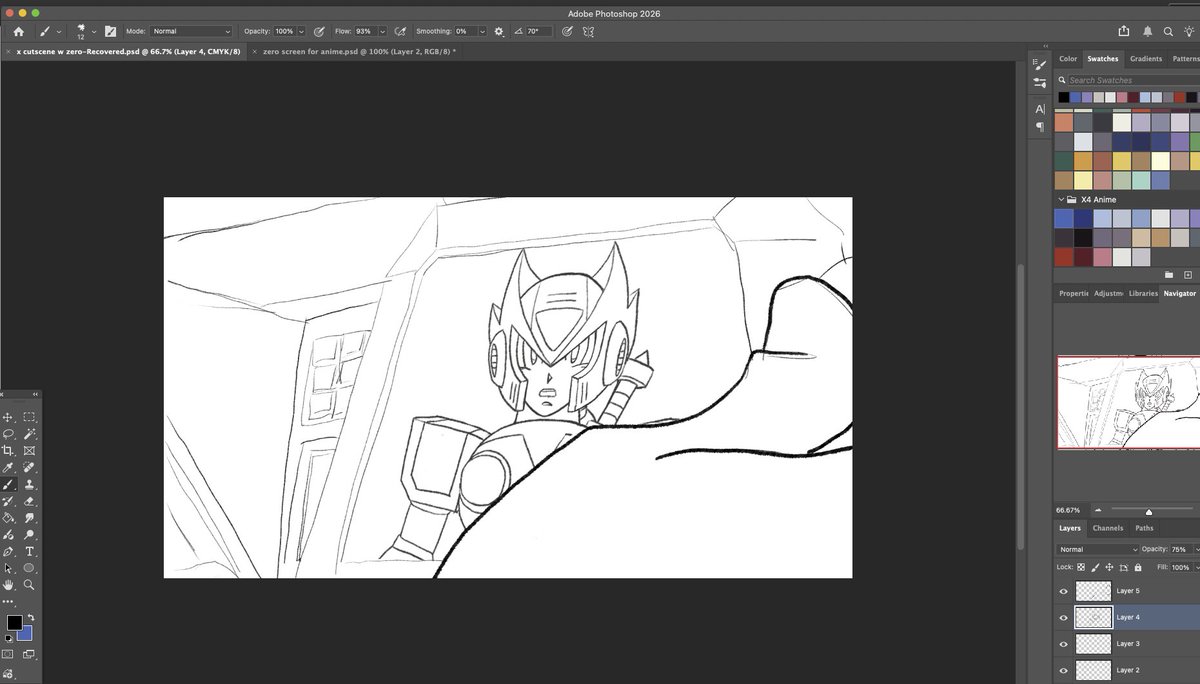Reset to default foreground and background colors
The image size is (1200, 684).
point(9,637)
